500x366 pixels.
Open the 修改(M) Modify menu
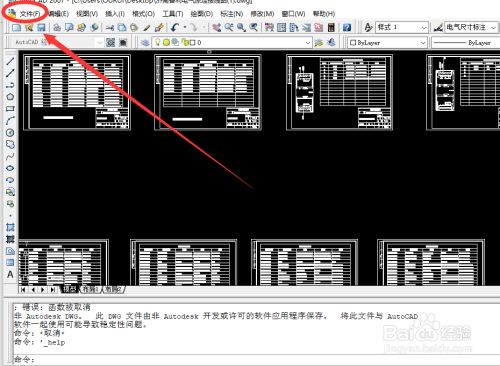(262, 14)
